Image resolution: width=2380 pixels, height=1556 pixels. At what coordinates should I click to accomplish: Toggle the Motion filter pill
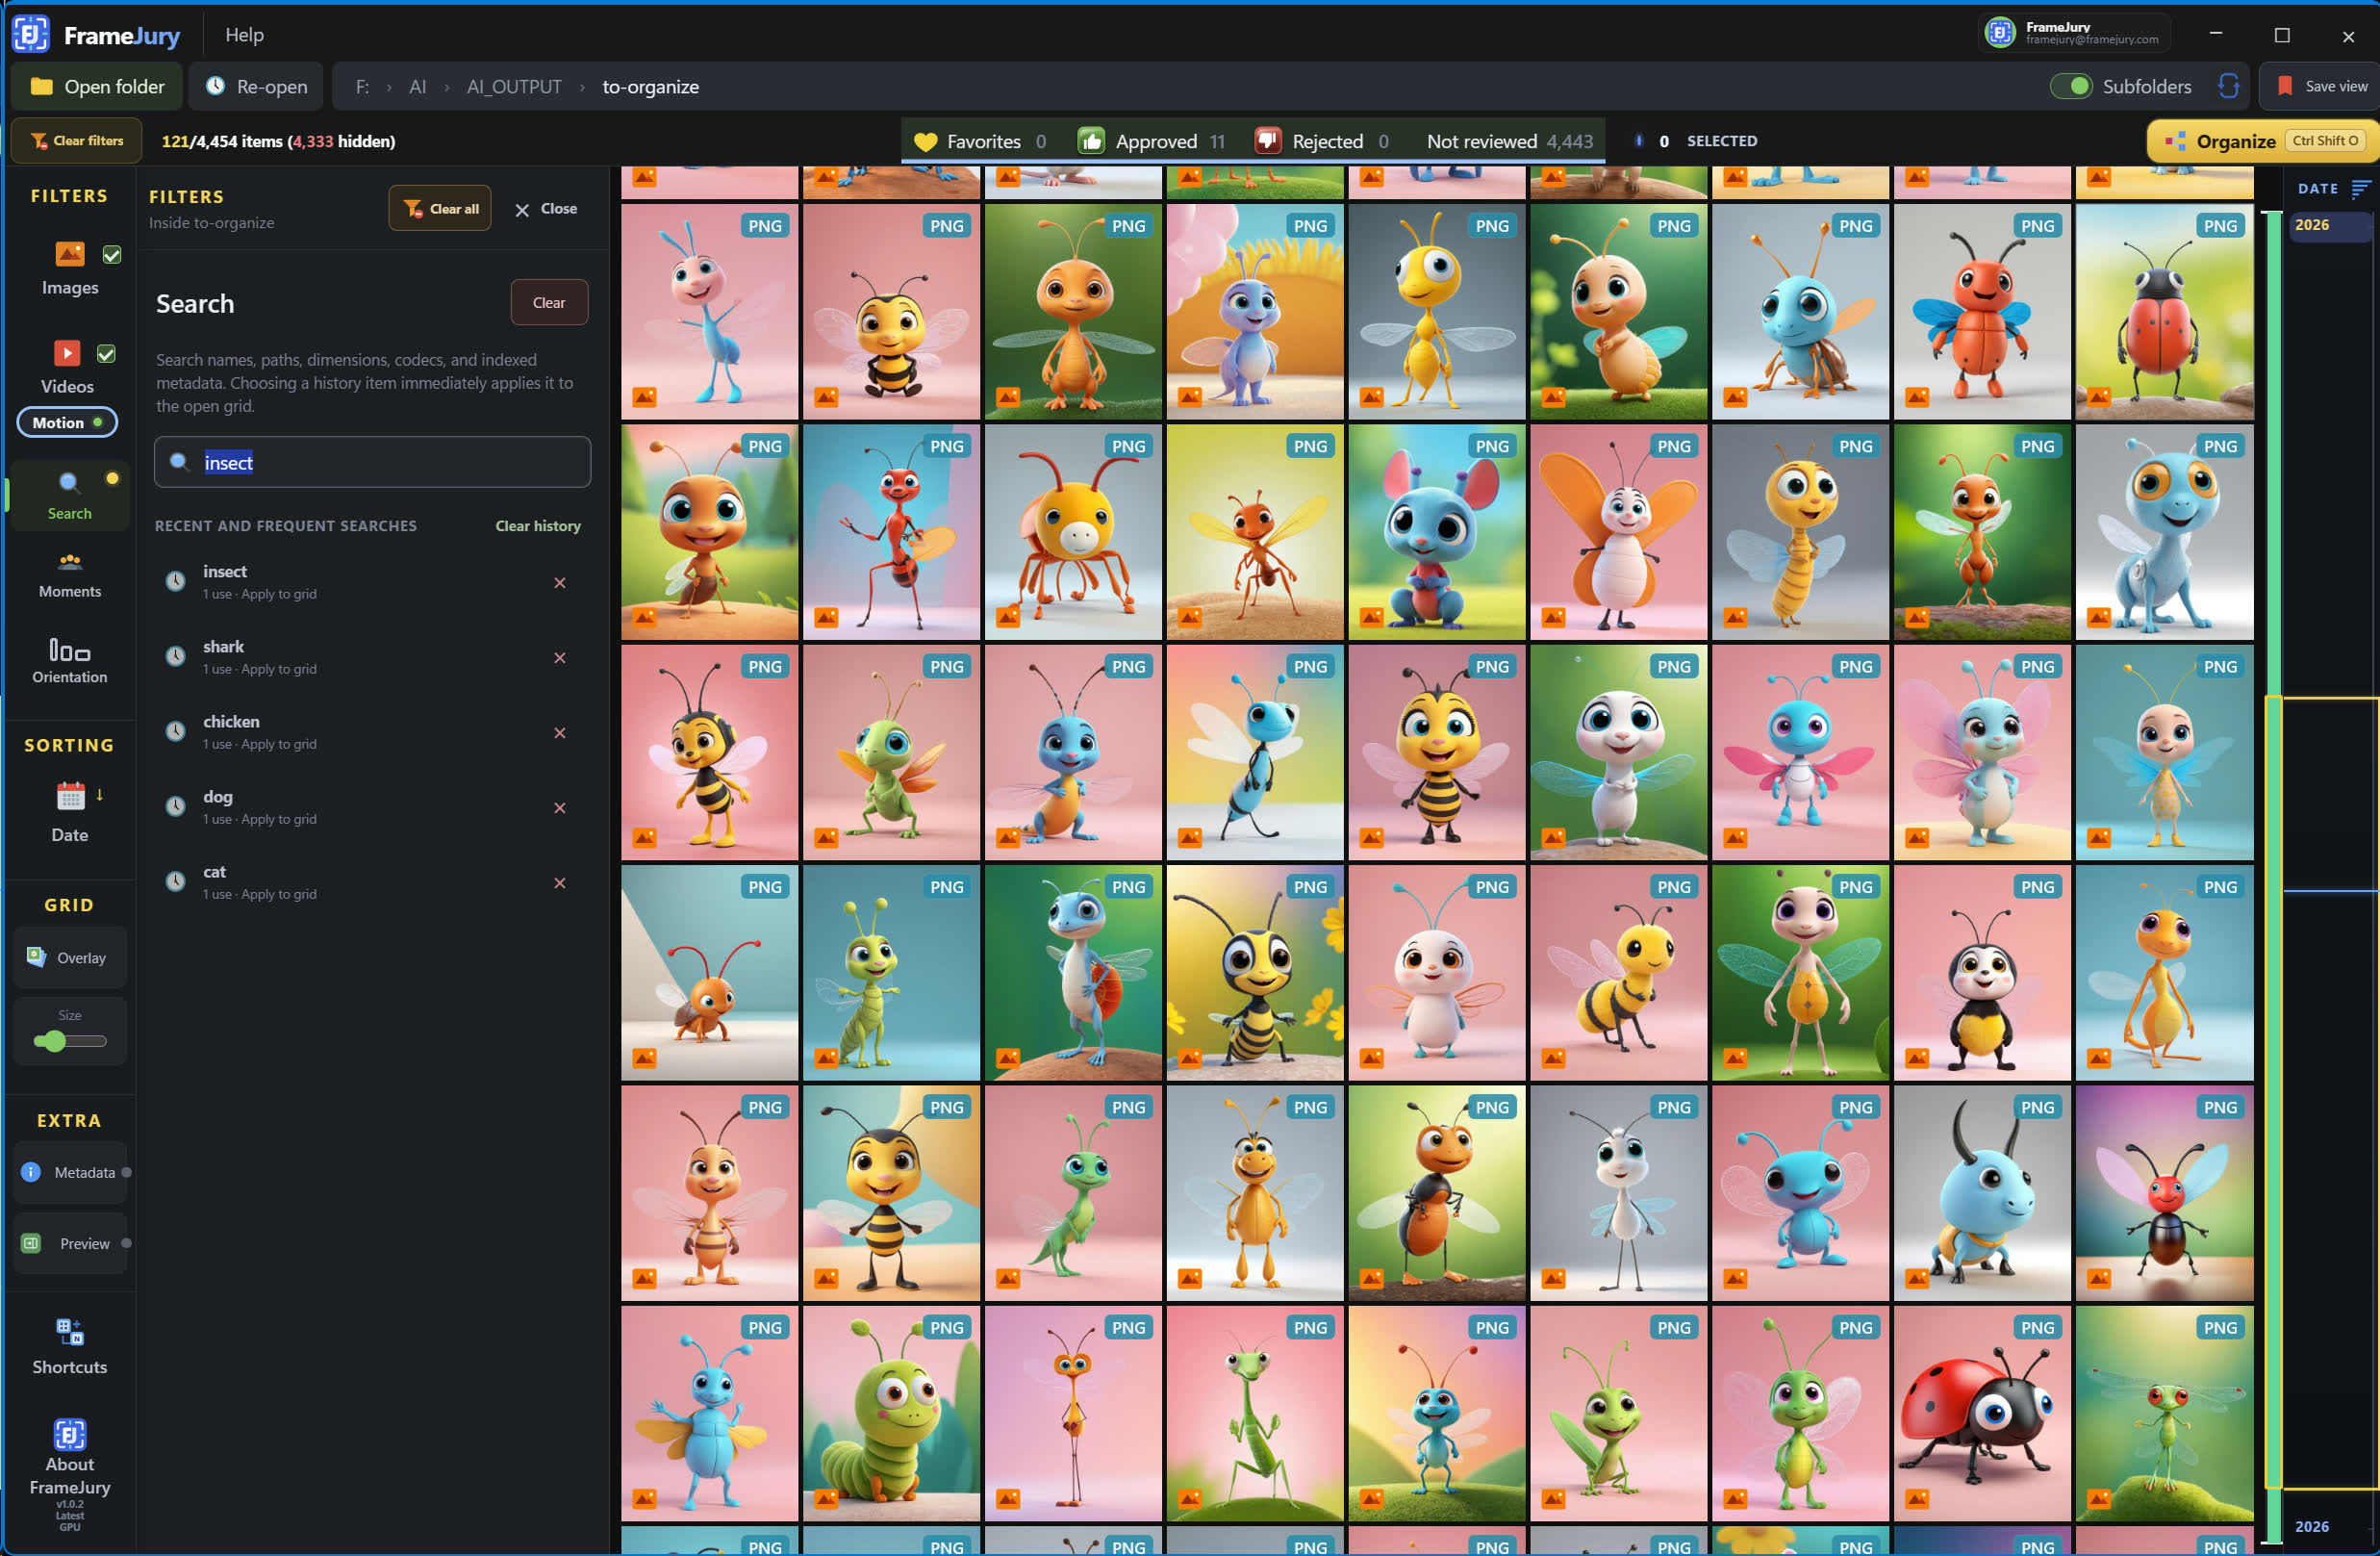click(x=67, y=422)
